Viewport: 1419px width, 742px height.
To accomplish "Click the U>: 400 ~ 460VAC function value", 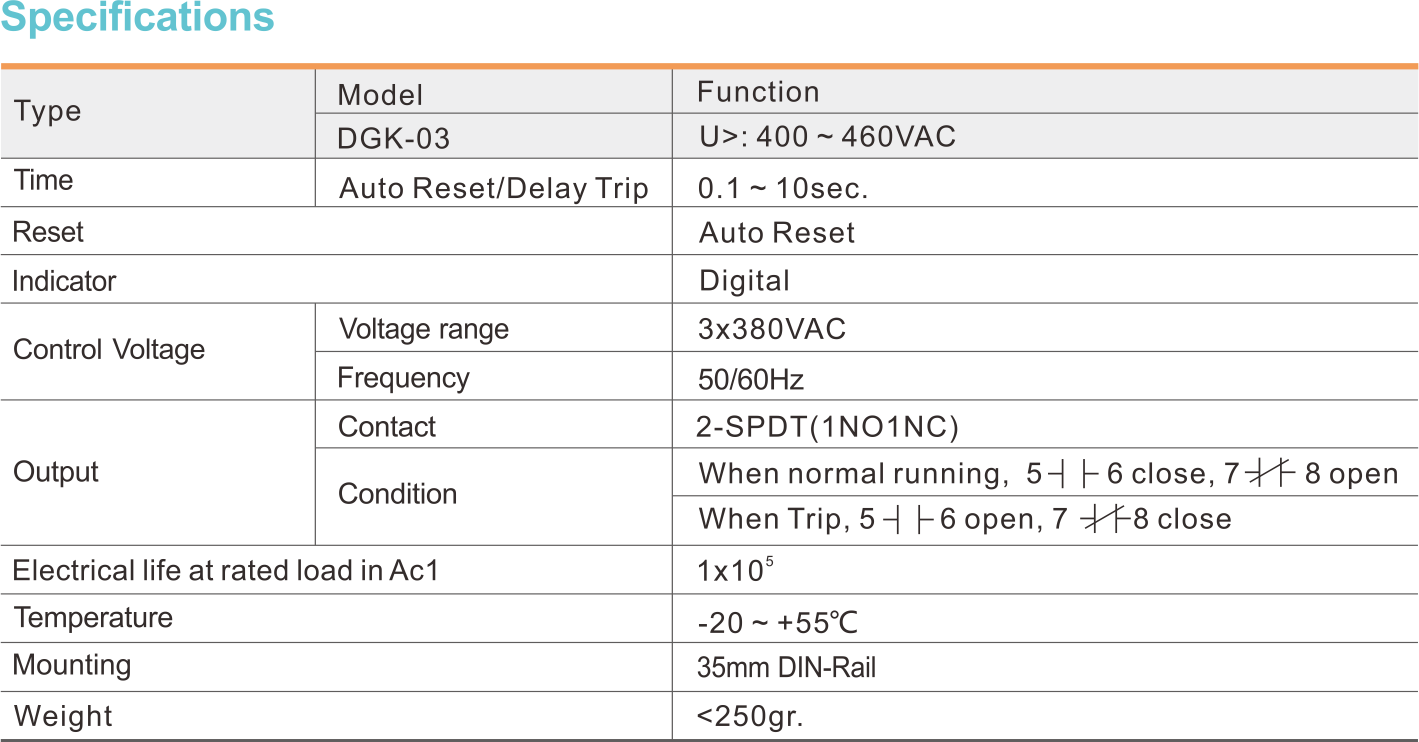I will coord(826,136).
